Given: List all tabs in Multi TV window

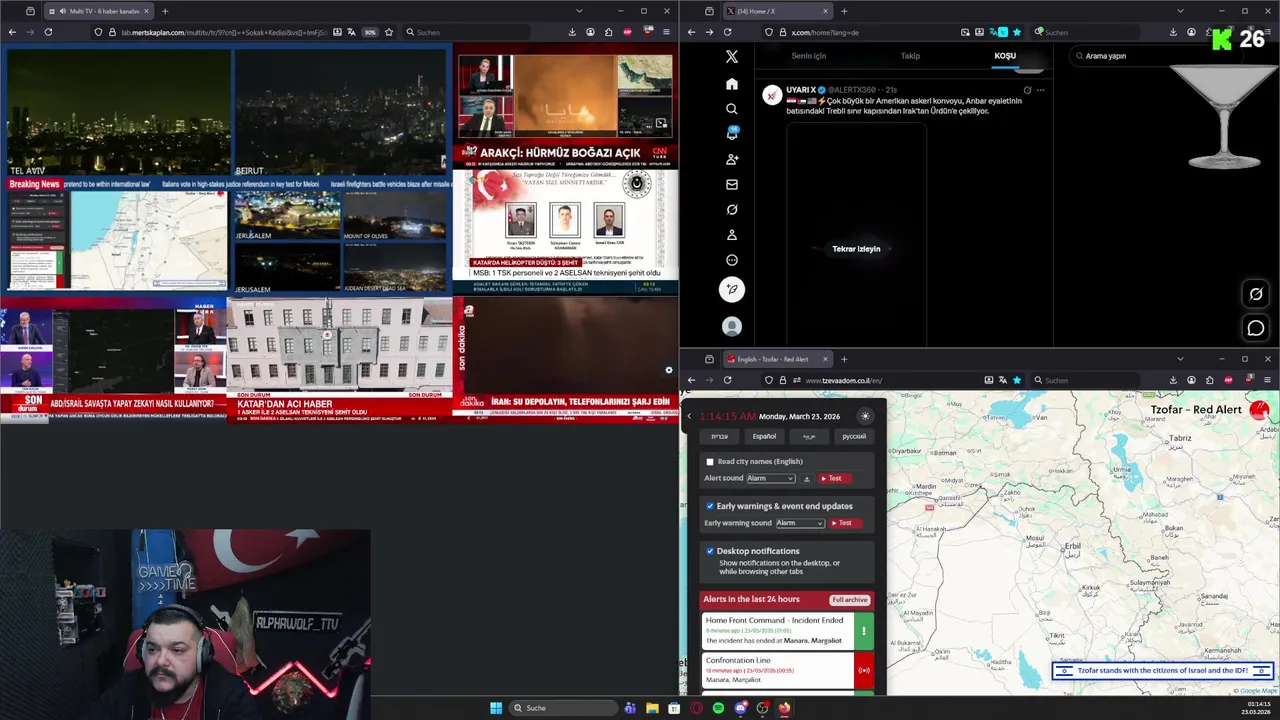Looking at the screenshot, I should (579, 11).
